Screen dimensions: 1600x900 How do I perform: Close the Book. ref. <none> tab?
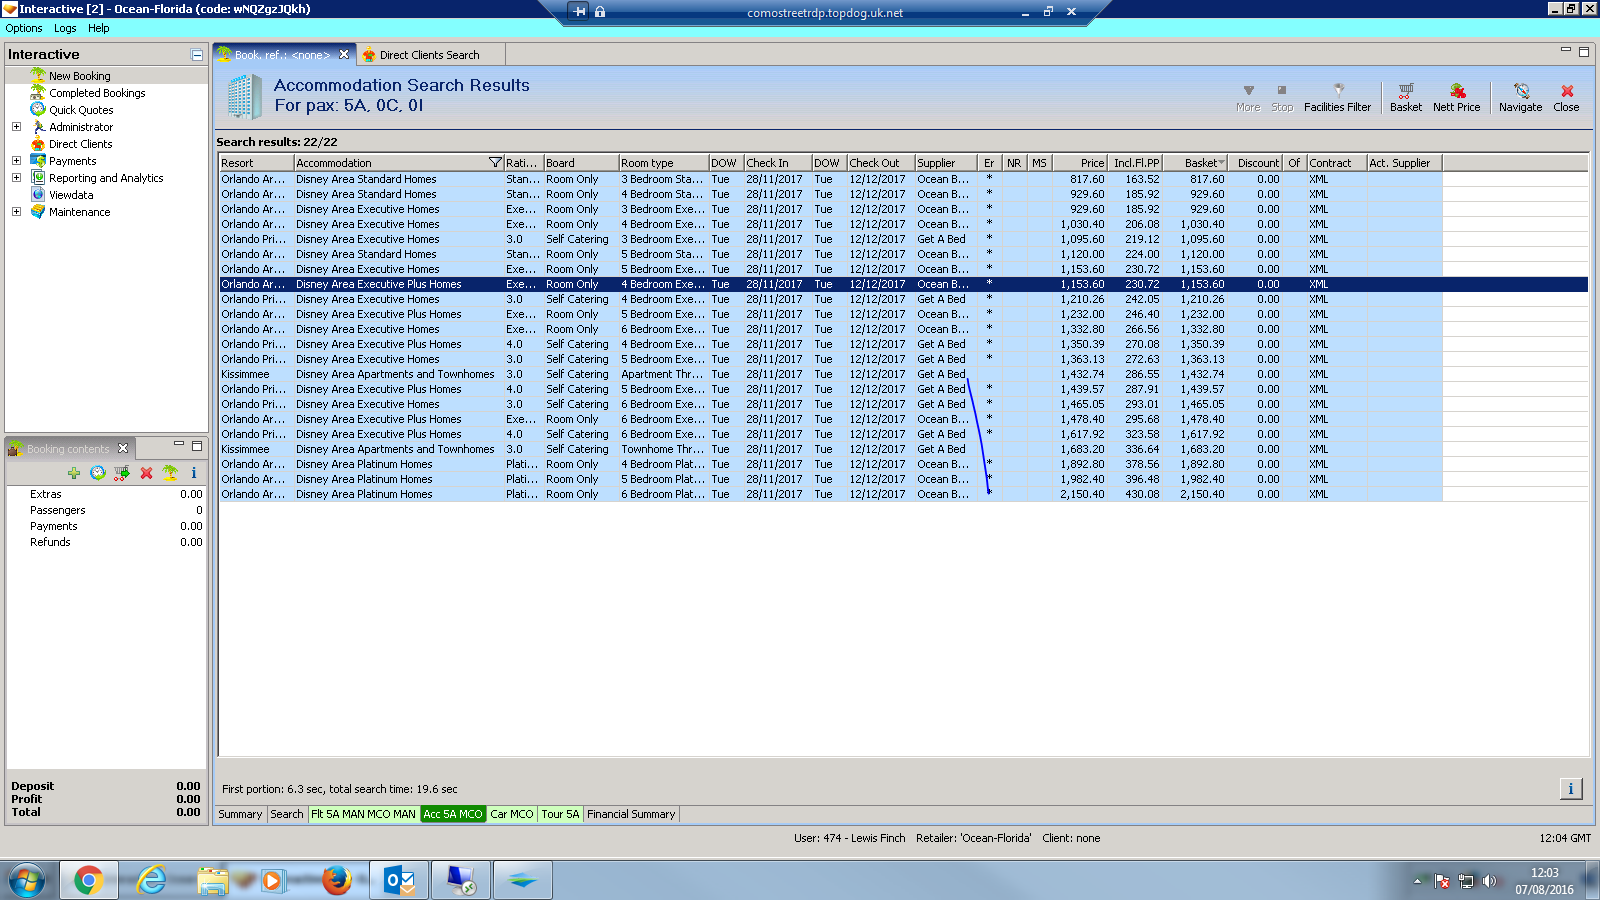point(344,55)
